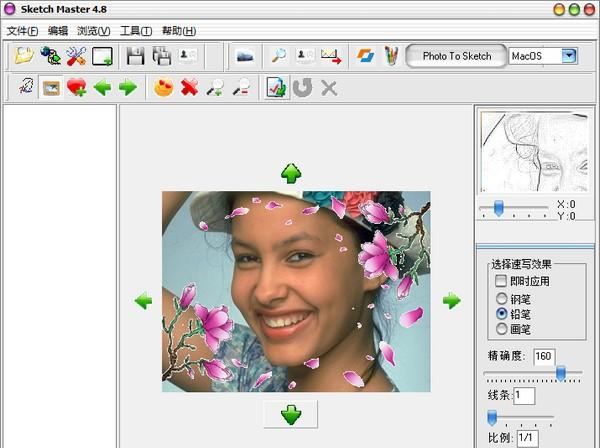Screen dimensions: 600x448
Task: Click the 精确度 slider handle
Action: [561, 374]
